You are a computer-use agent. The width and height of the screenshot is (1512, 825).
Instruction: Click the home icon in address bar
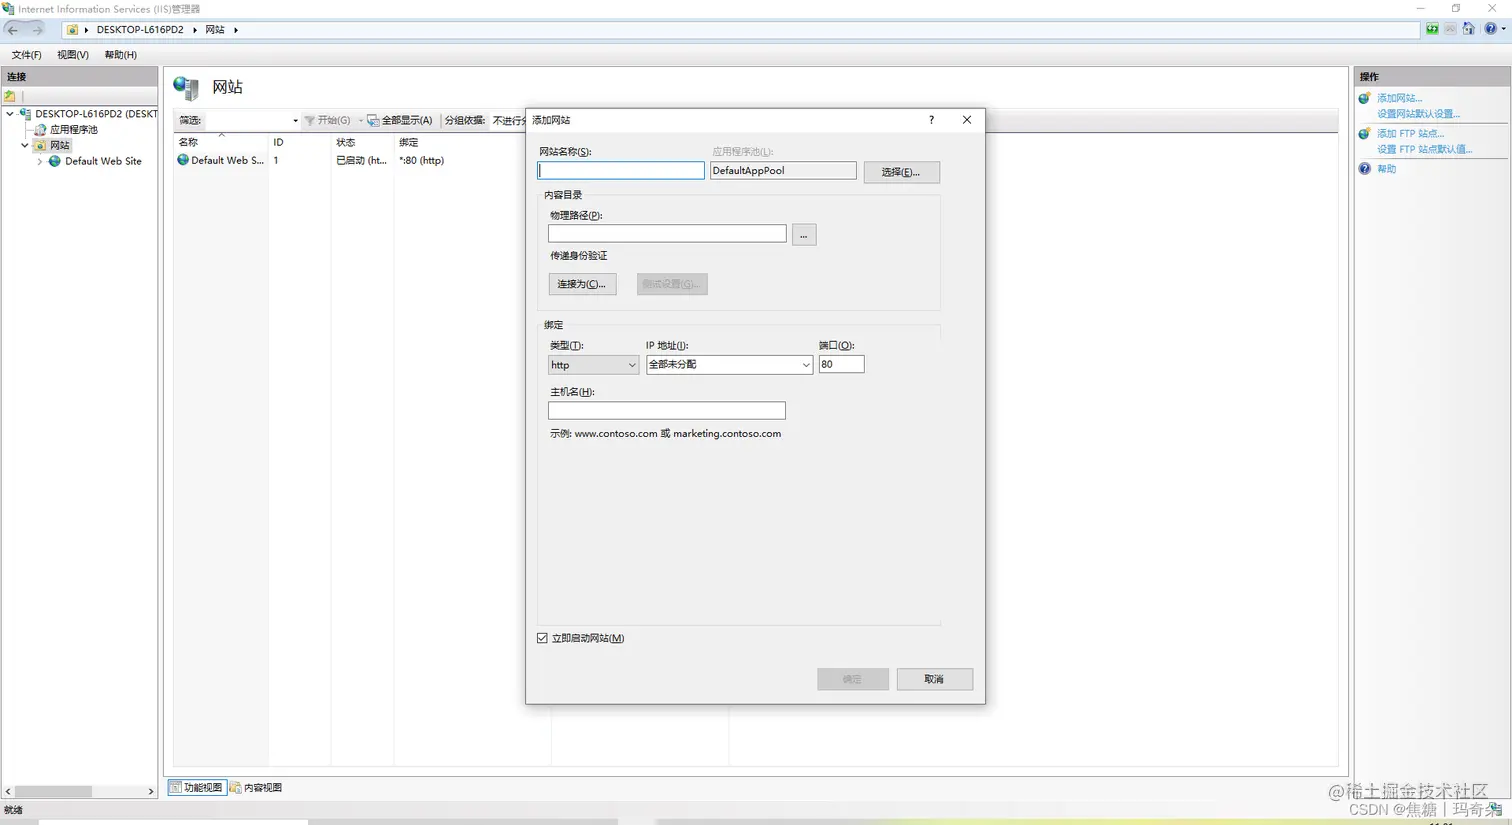click(1468, 29)
